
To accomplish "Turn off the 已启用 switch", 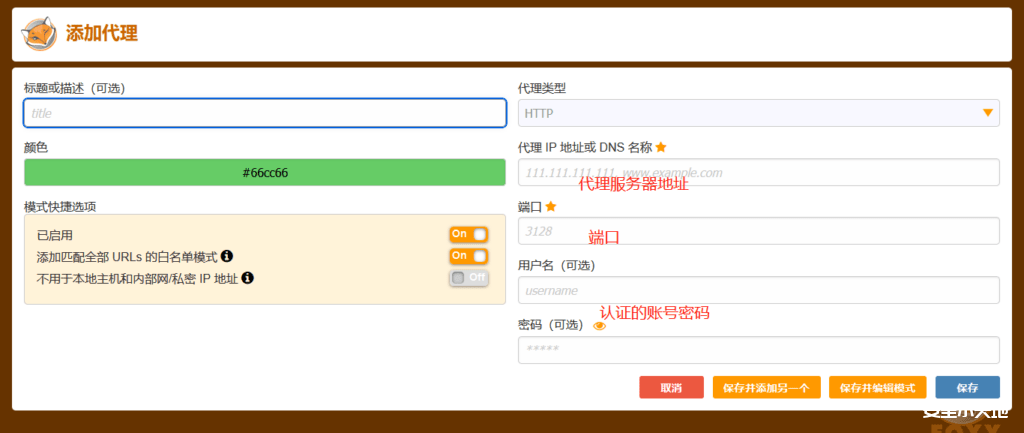I will coord(468,234).
